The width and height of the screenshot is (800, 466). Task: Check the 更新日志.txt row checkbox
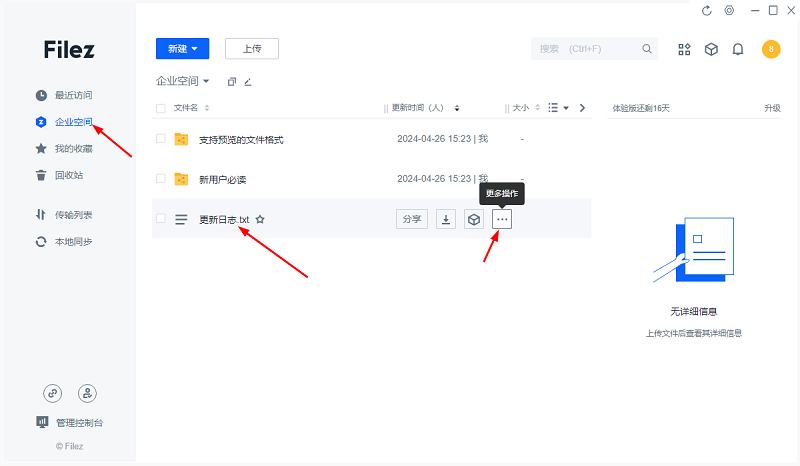[161, 218]
